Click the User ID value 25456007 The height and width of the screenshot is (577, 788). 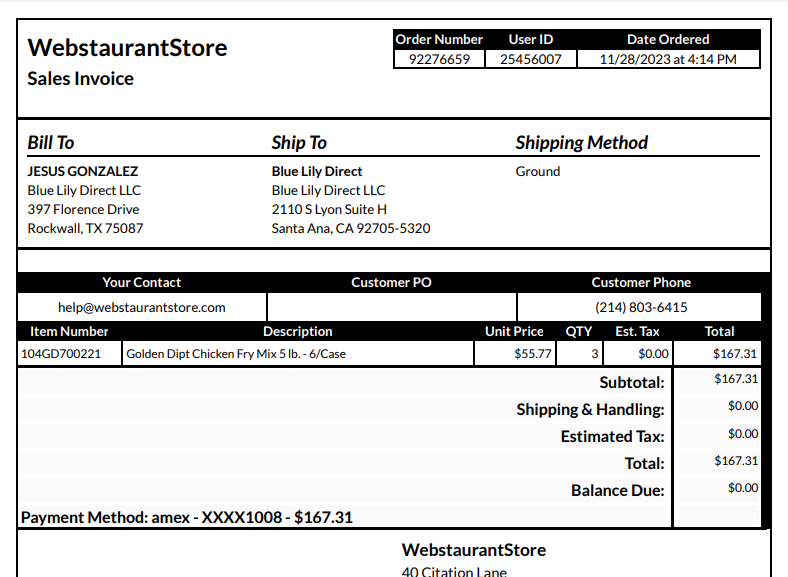[531, 59]
